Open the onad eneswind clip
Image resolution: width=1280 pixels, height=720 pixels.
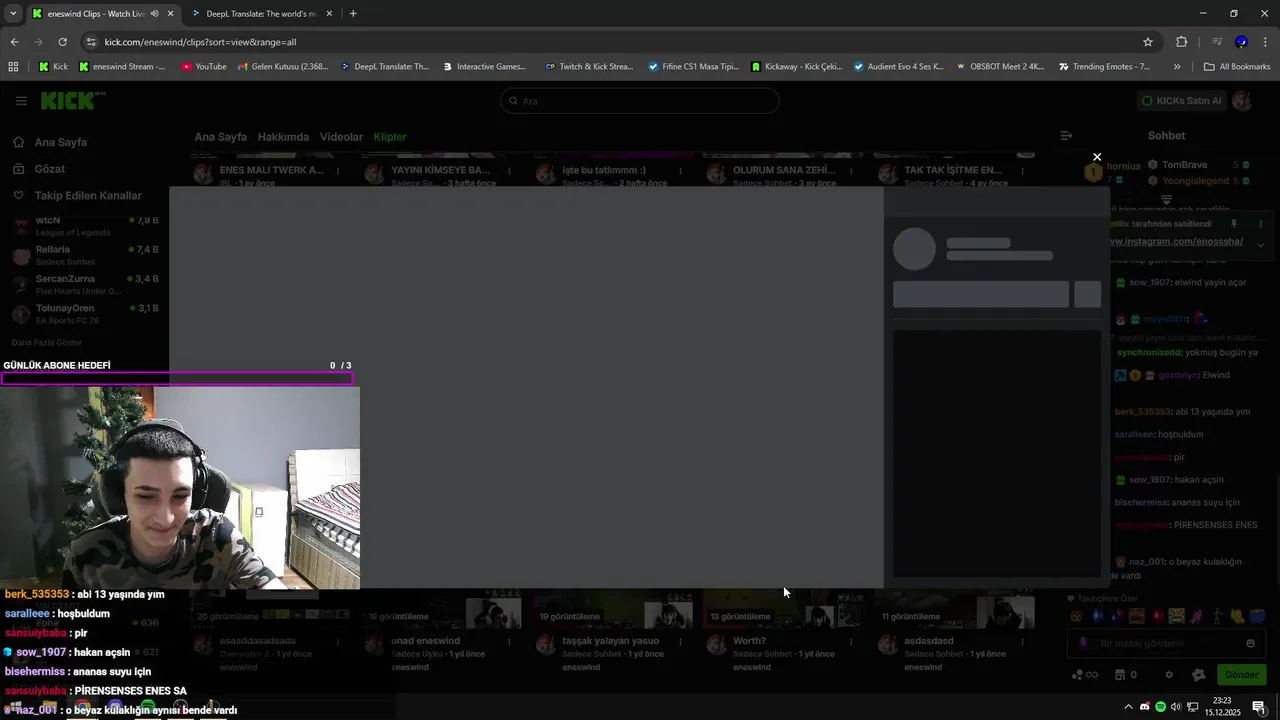pyautogui.click(x=425, y=641)
